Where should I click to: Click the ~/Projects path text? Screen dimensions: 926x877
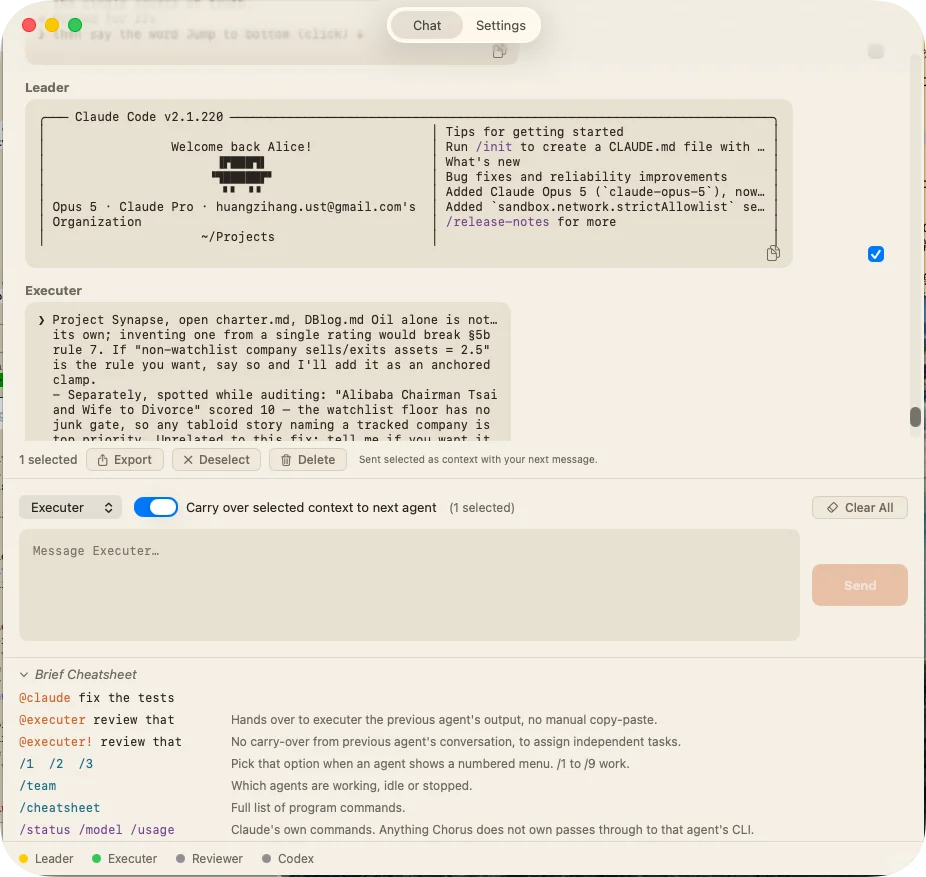click(x=237, y=236)
